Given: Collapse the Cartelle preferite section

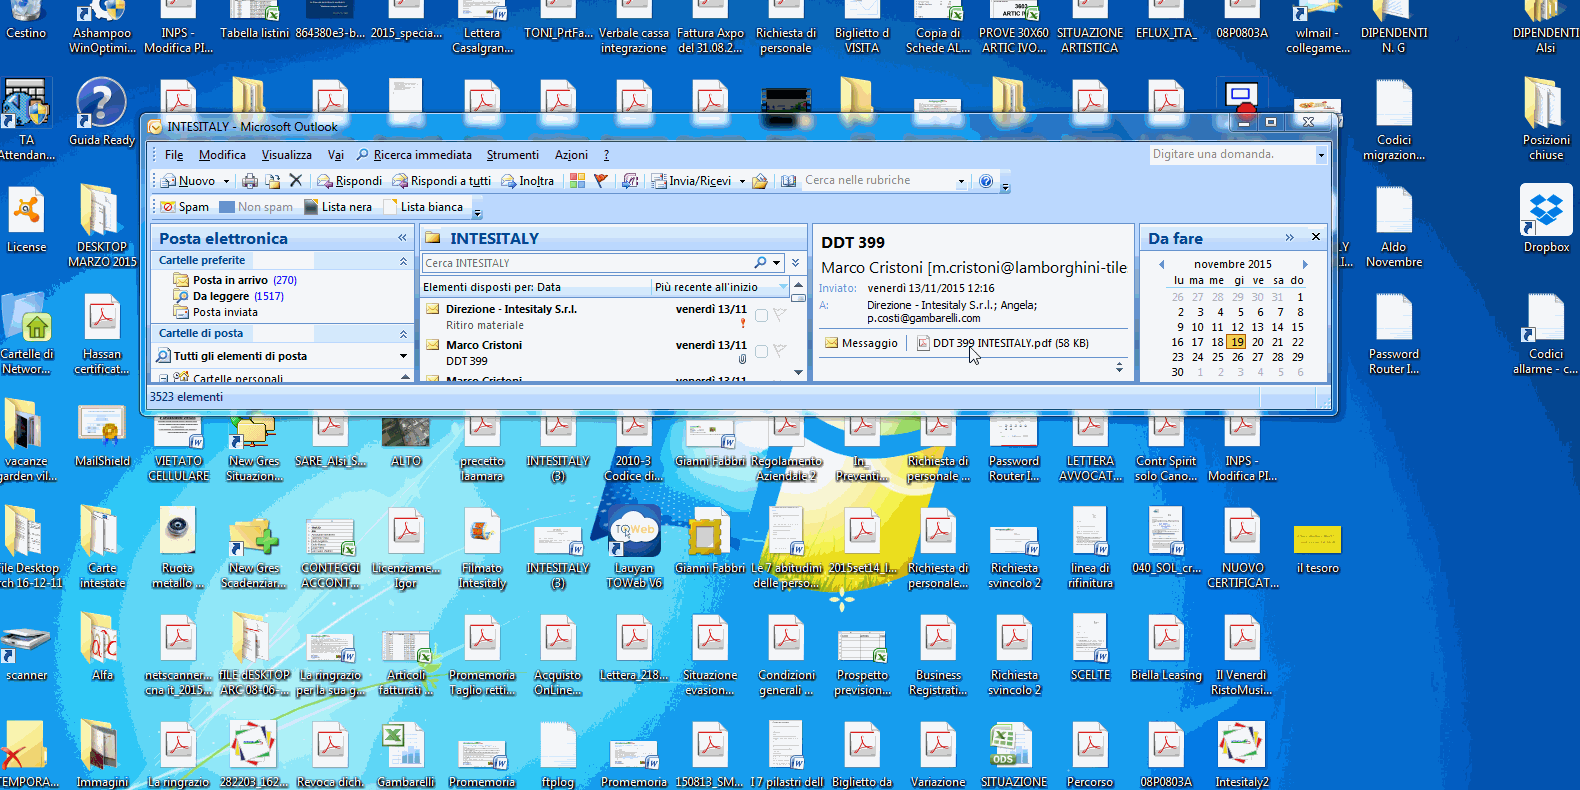Looking at the screenshot, I should click(x=403, y=261).
